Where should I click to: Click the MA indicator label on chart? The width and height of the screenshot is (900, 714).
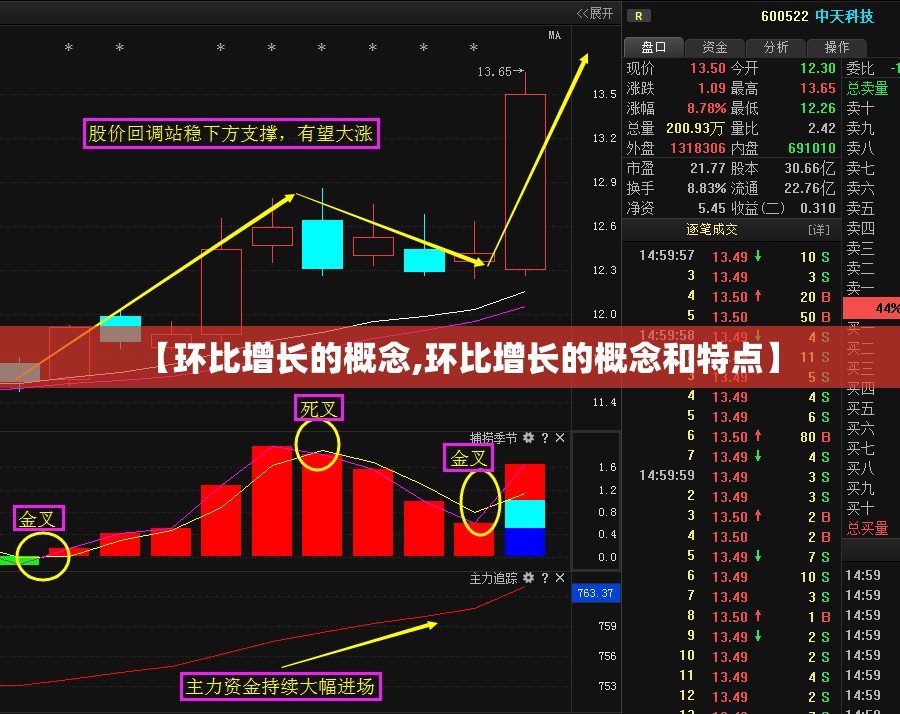tap(554, 36)
